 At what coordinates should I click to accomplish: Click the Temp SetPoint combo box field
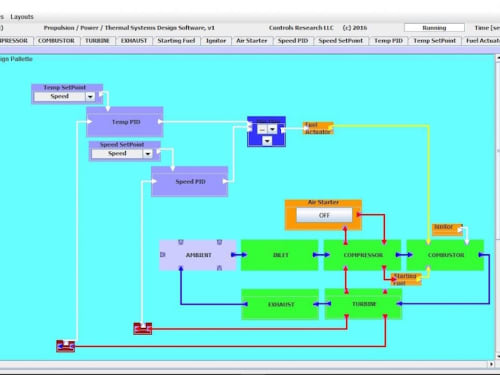pos(64,97)
